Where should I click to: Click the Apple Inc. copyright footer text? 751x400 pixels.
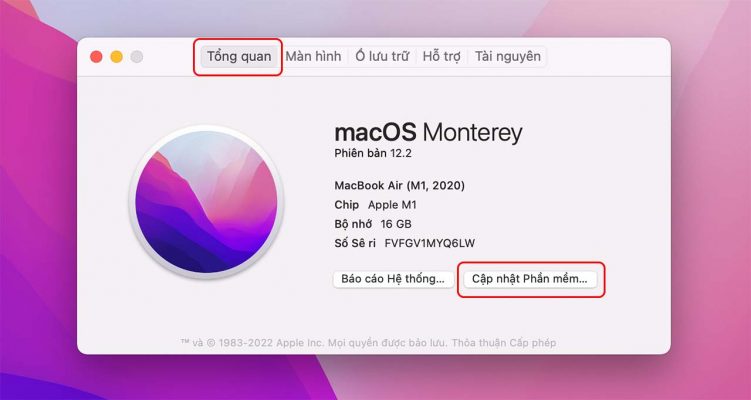pos(315,343)
